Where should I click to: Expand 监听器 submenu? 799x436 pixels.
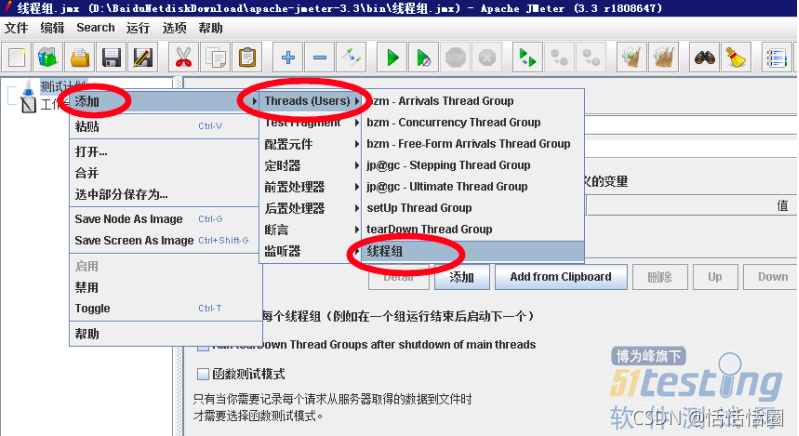[x=311, y=251]
